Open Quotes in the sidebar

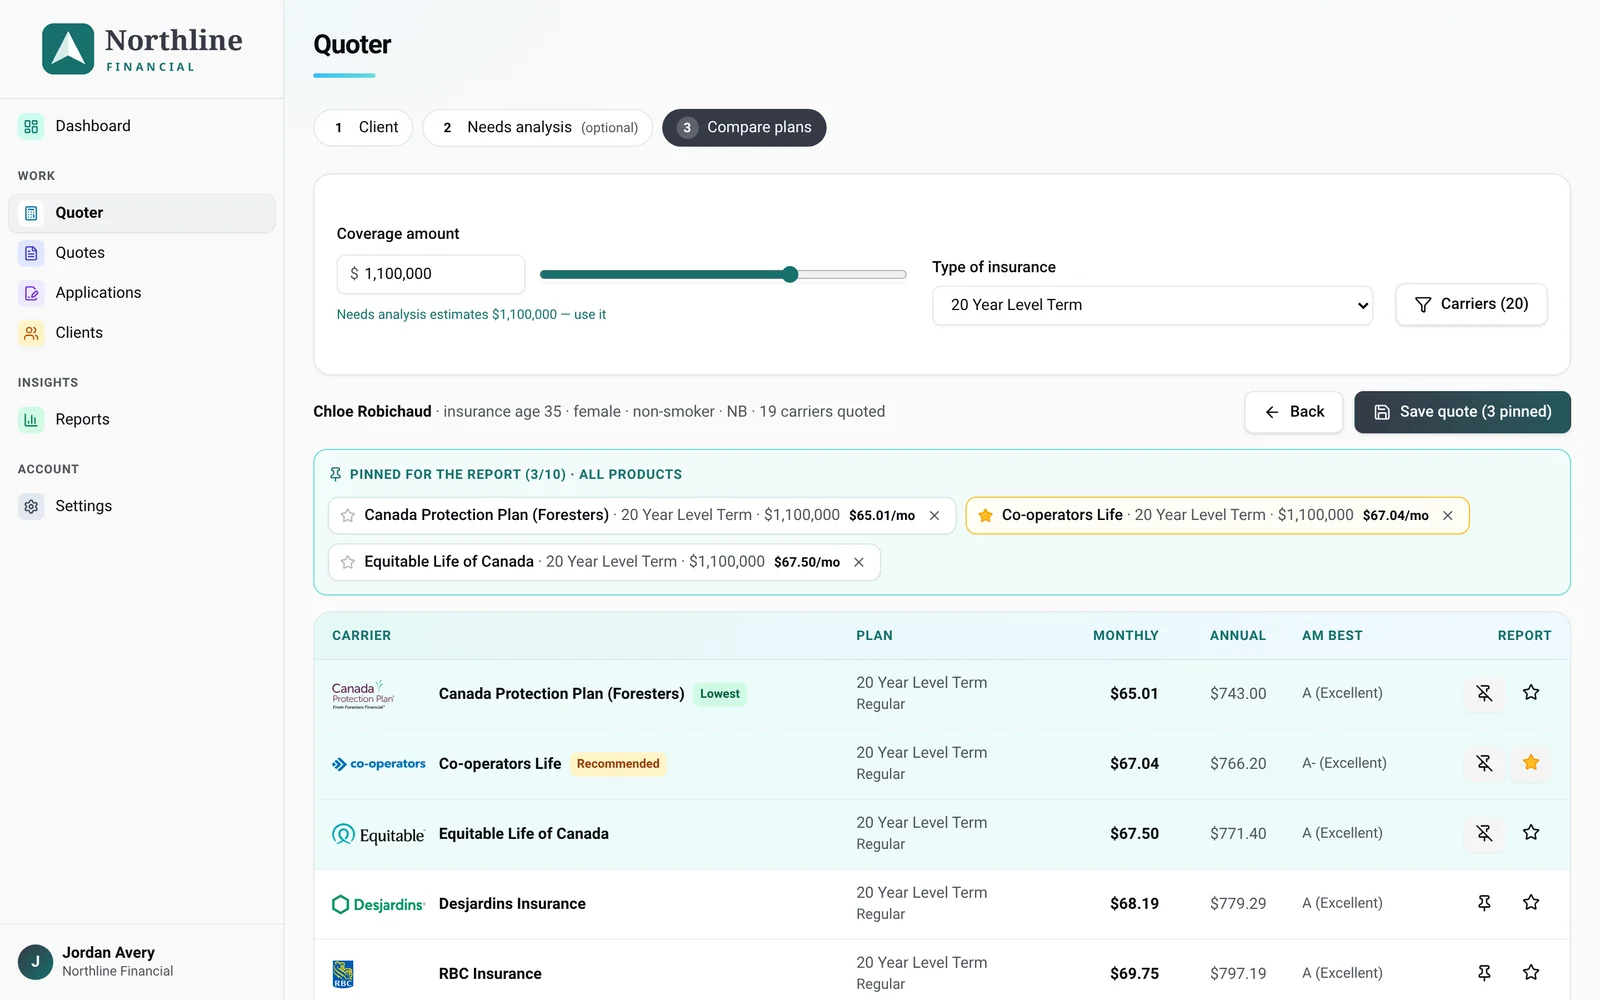pyautogui.click(x=142, y=253)
